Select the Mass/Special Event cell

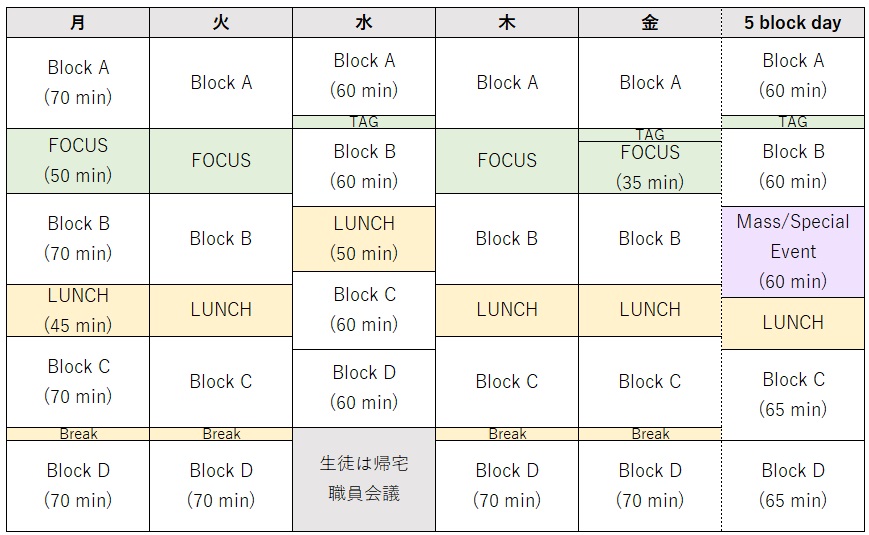click(x=792, y=251)
